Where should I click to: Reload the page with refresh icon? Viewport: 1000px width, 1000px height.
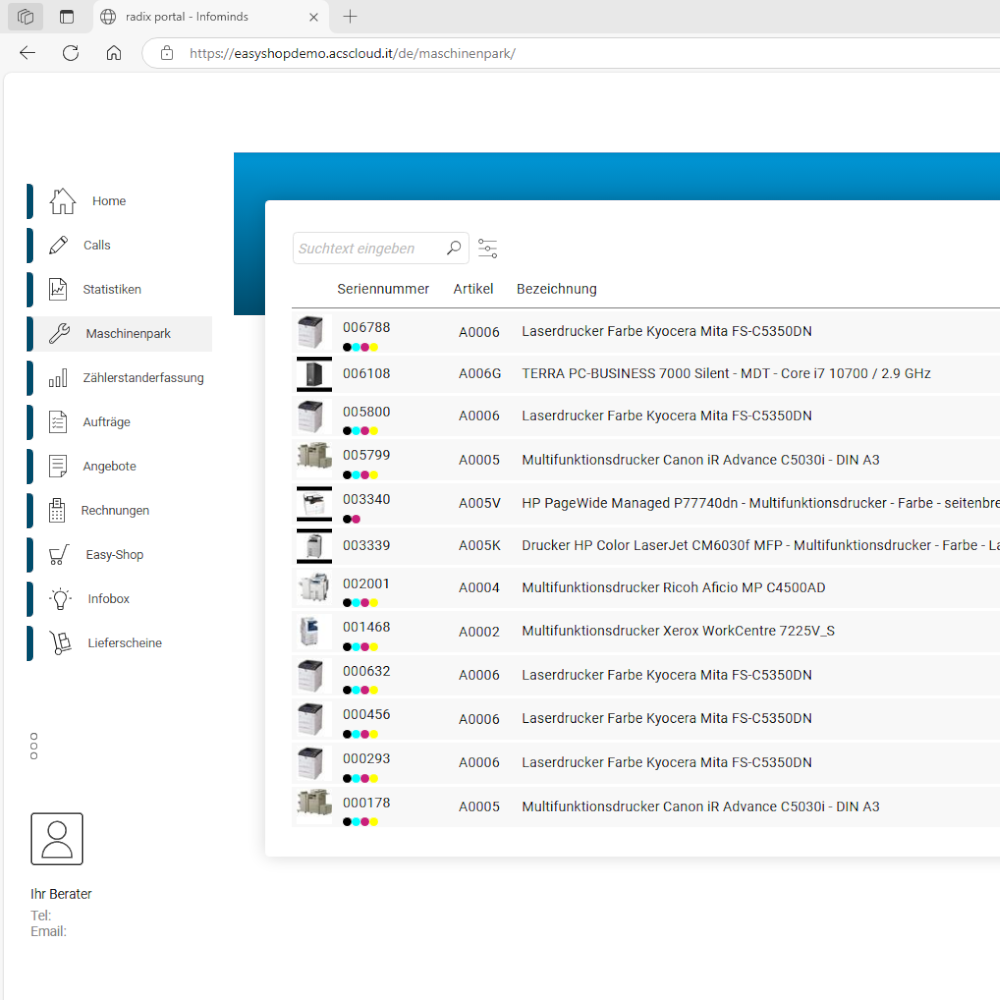71,53
